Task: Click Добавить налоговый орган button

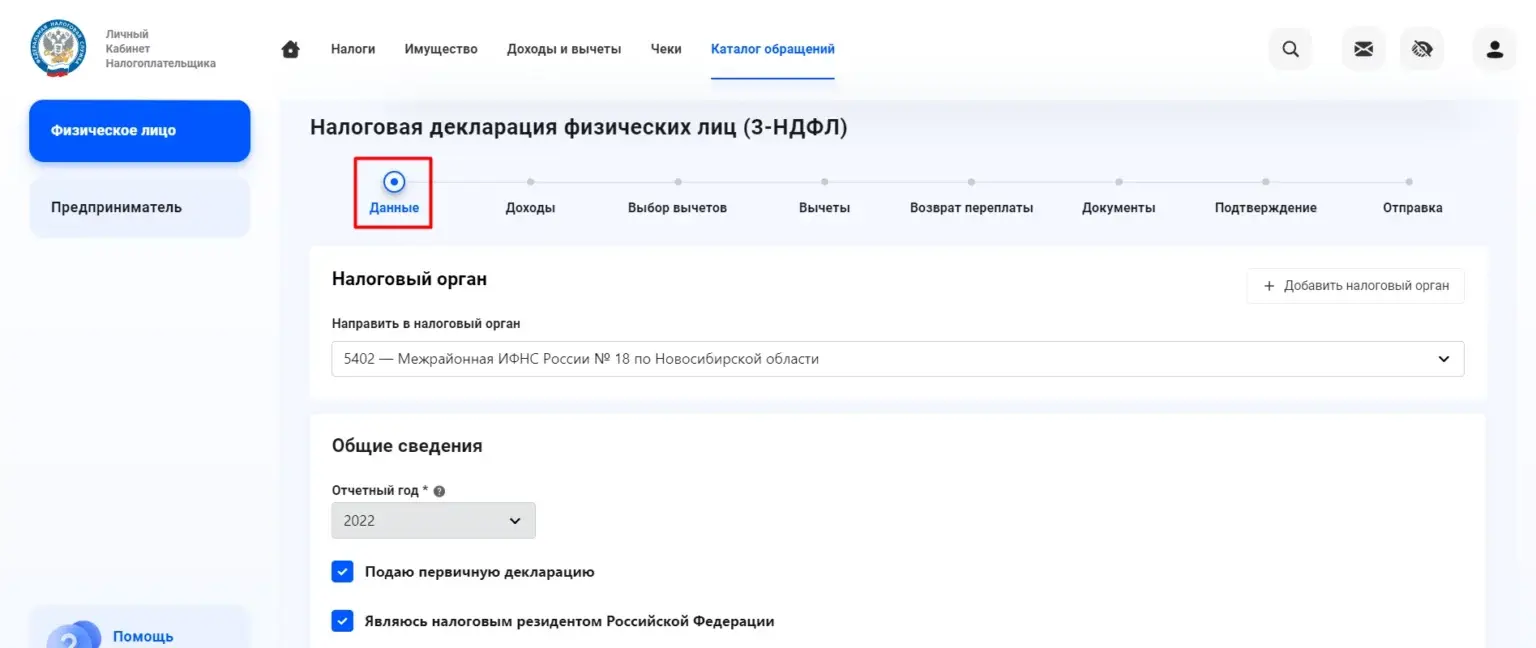Action: point(1356,286)
